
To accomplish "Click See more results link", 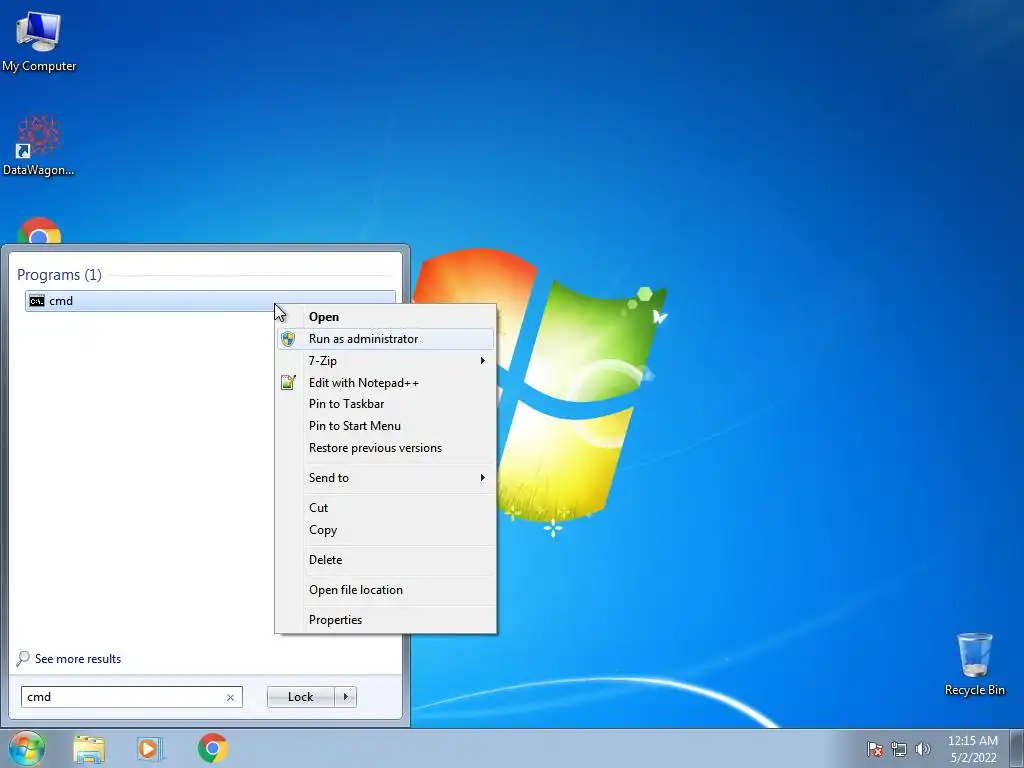I will [69, 659].
